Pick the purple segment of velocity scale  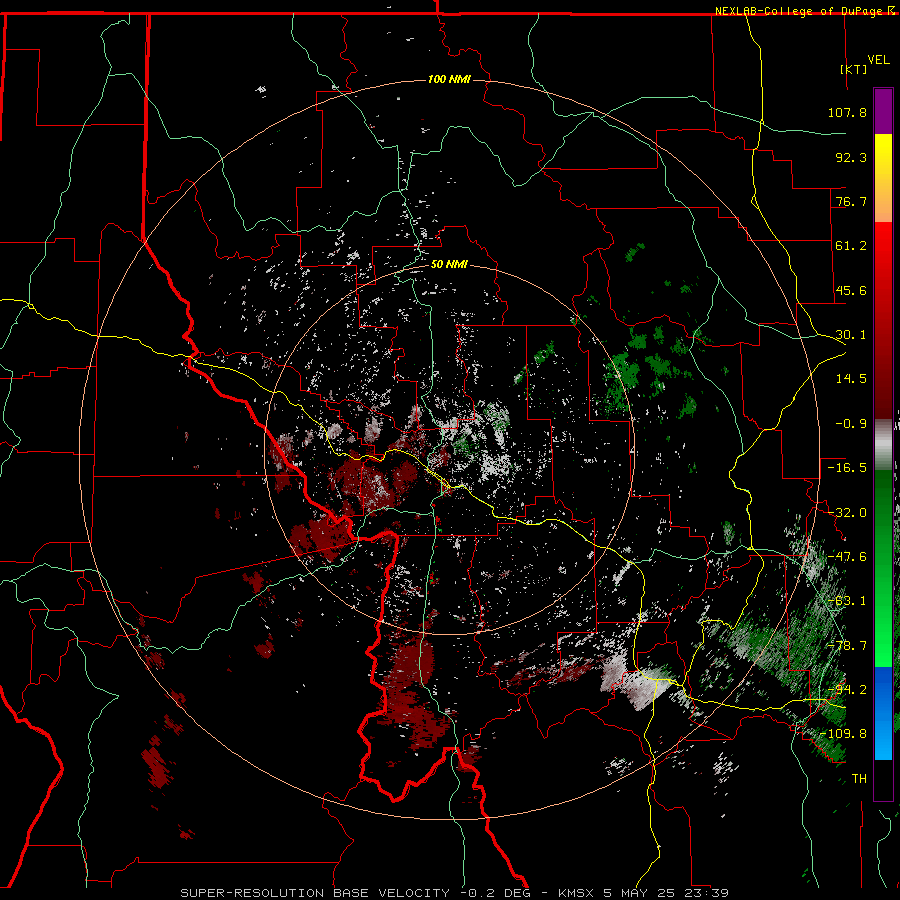pyautogui.click(x=883, y=111)
